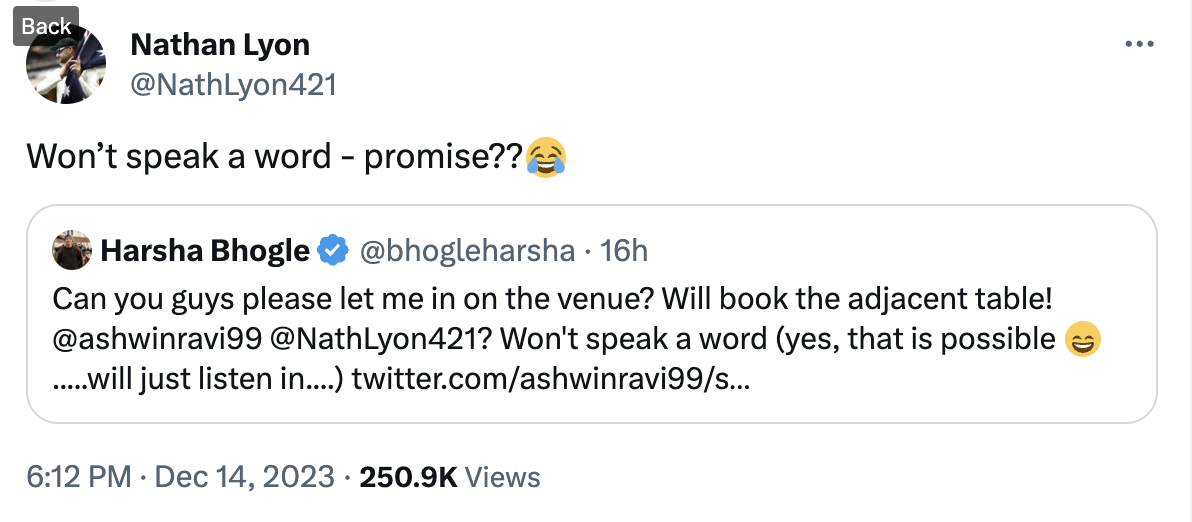Click Harsha Bhogle's small avatar in the quoted tweet
The width and height of the screenshot is (1192, 522).
(72, 251)
